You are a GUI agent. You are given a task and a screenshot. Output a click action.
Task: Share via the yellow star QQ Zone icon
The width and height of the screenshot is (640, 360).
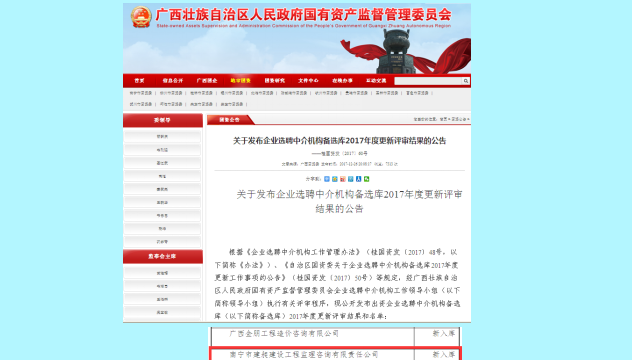click(335, 179)
